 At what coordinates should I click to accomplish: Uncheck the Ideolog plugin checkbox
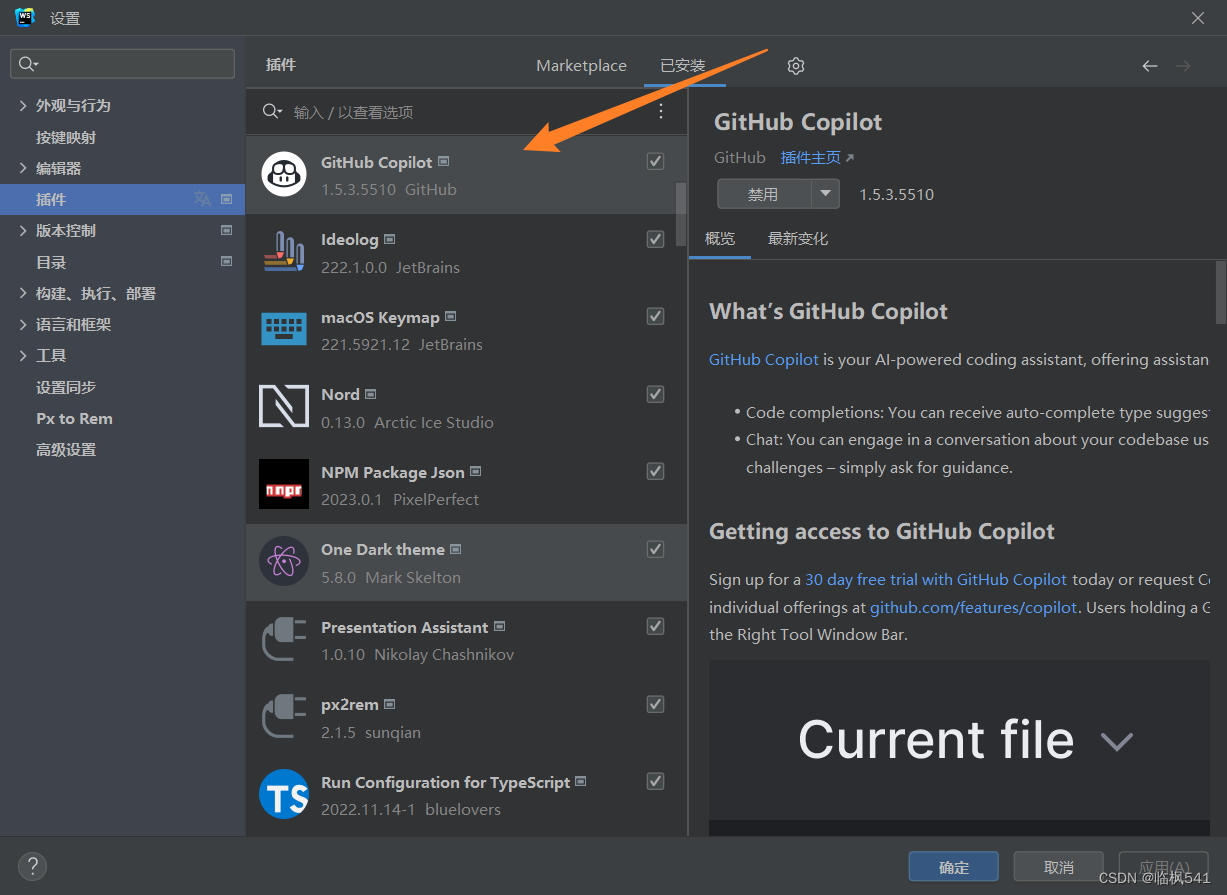pyautogui.click(x=655, y=239)
